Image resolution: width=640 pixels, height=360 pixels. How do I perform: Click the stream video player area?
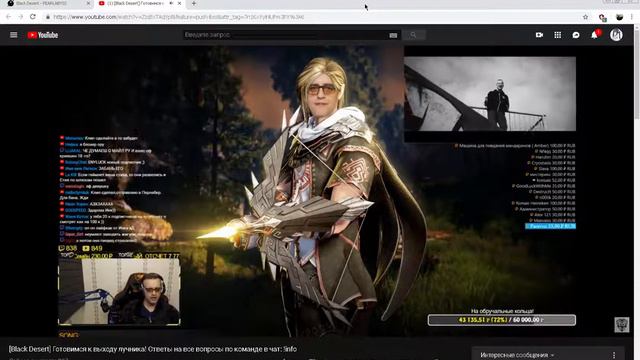click(x=317, y=191)
